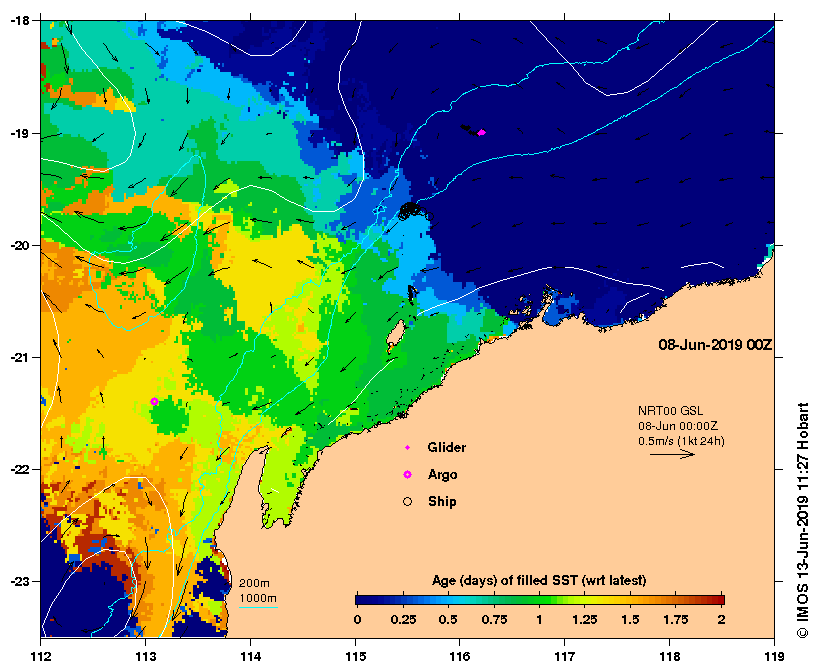The image size is (818, 672).
Task: Click the colorbar tick label '0.5'
Action: tap(448, 620)
